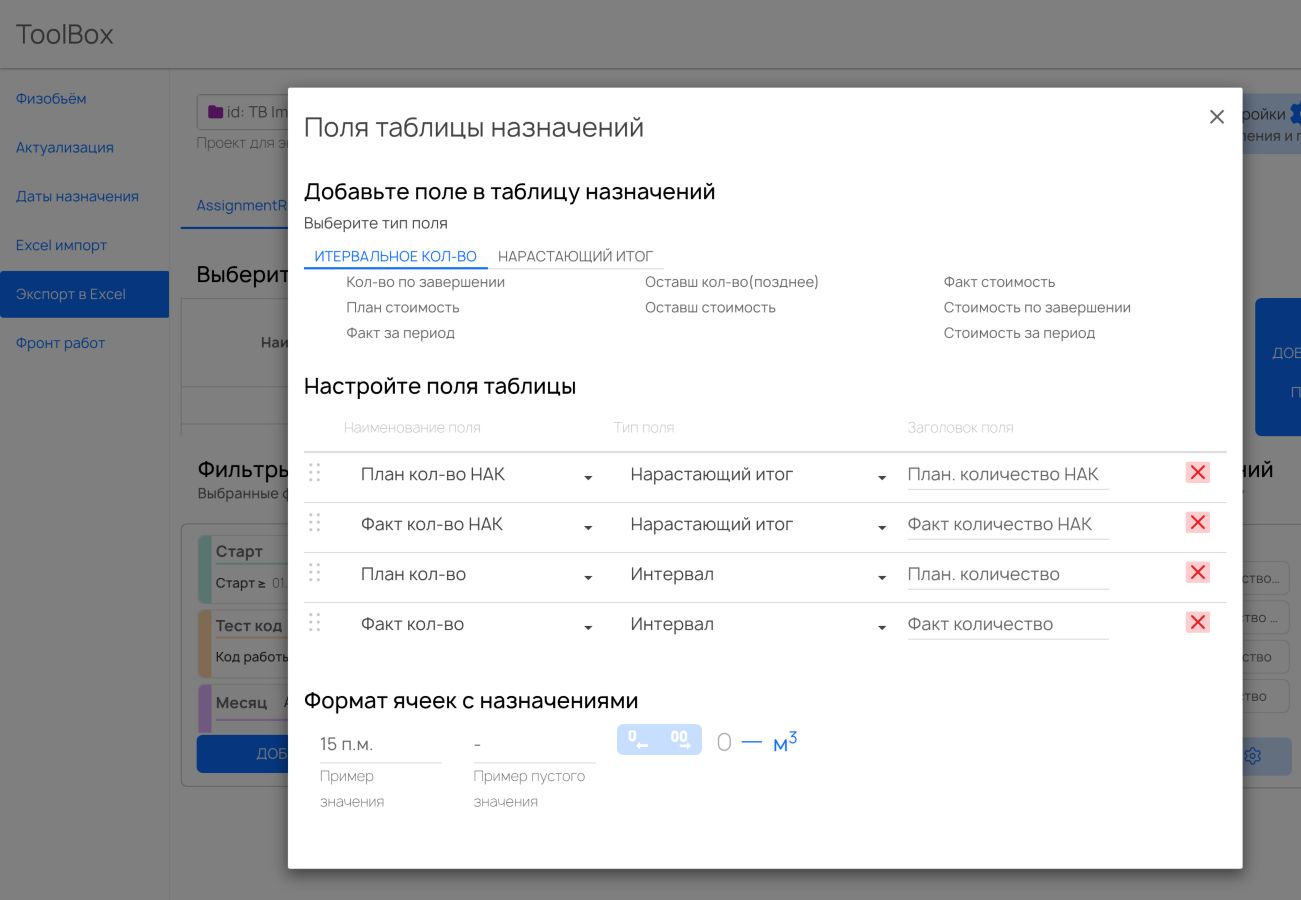
Task: Open 'Актуализация' in the sidebar
Action: click(65, 147)
